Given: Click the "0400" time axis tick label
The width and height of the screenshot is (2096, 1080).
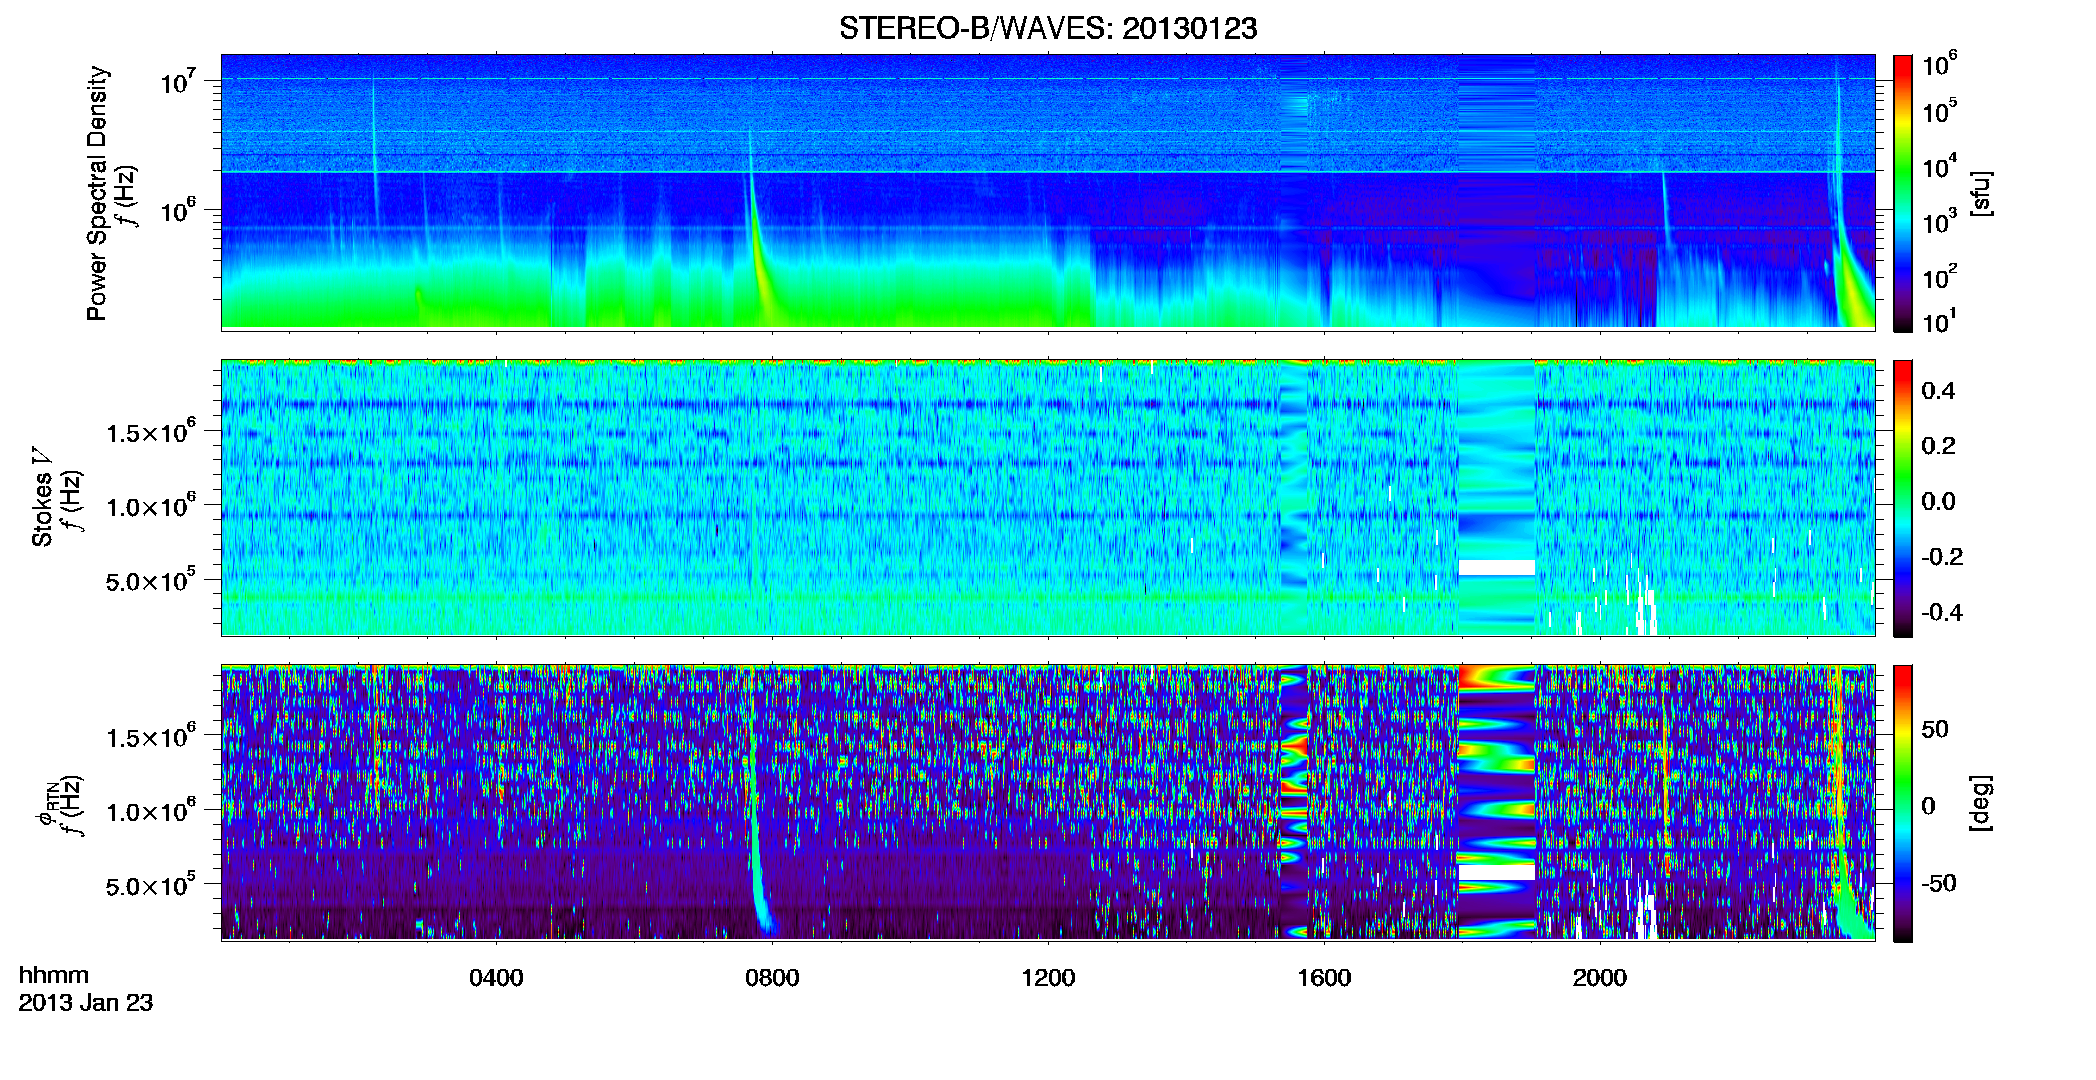Looking at the screenshot, I should pos(496,978).
